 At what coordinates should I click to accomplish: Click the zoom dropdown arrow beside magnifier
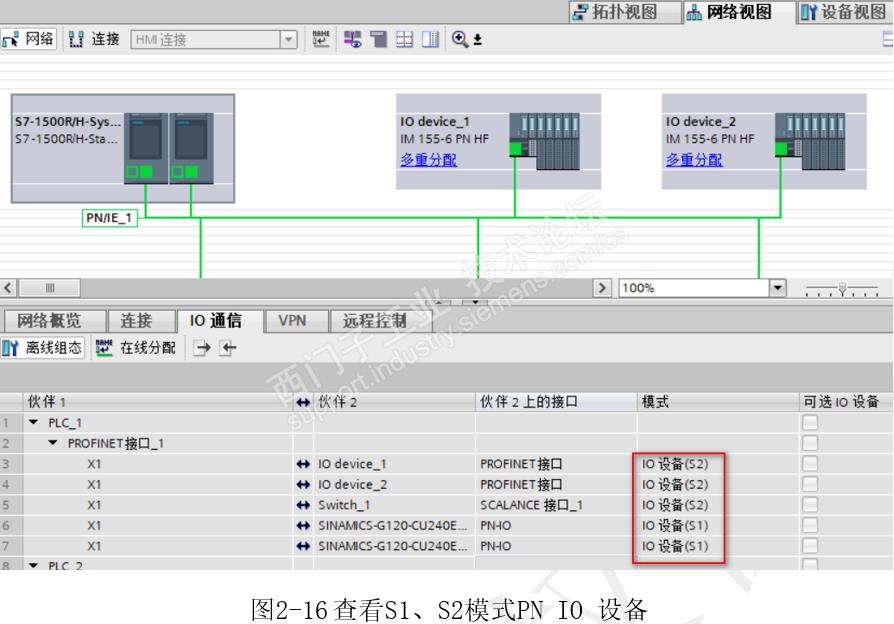(478, 39)
